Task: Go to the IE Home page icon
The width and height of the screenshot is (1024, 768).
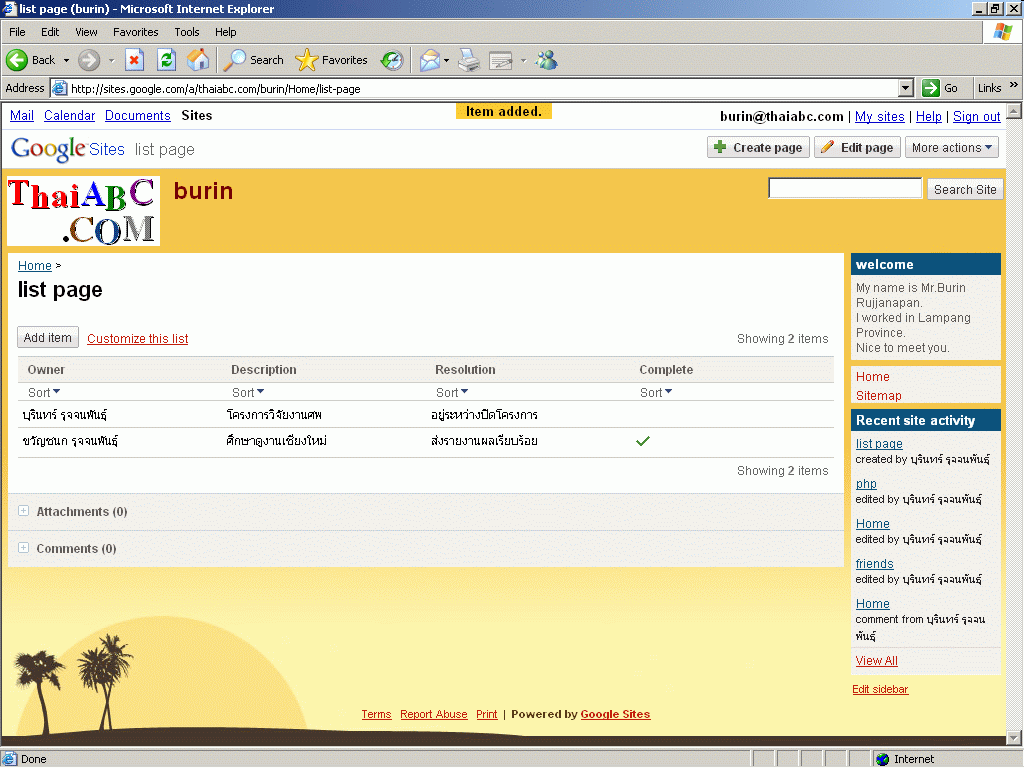Action: (198, 60)
